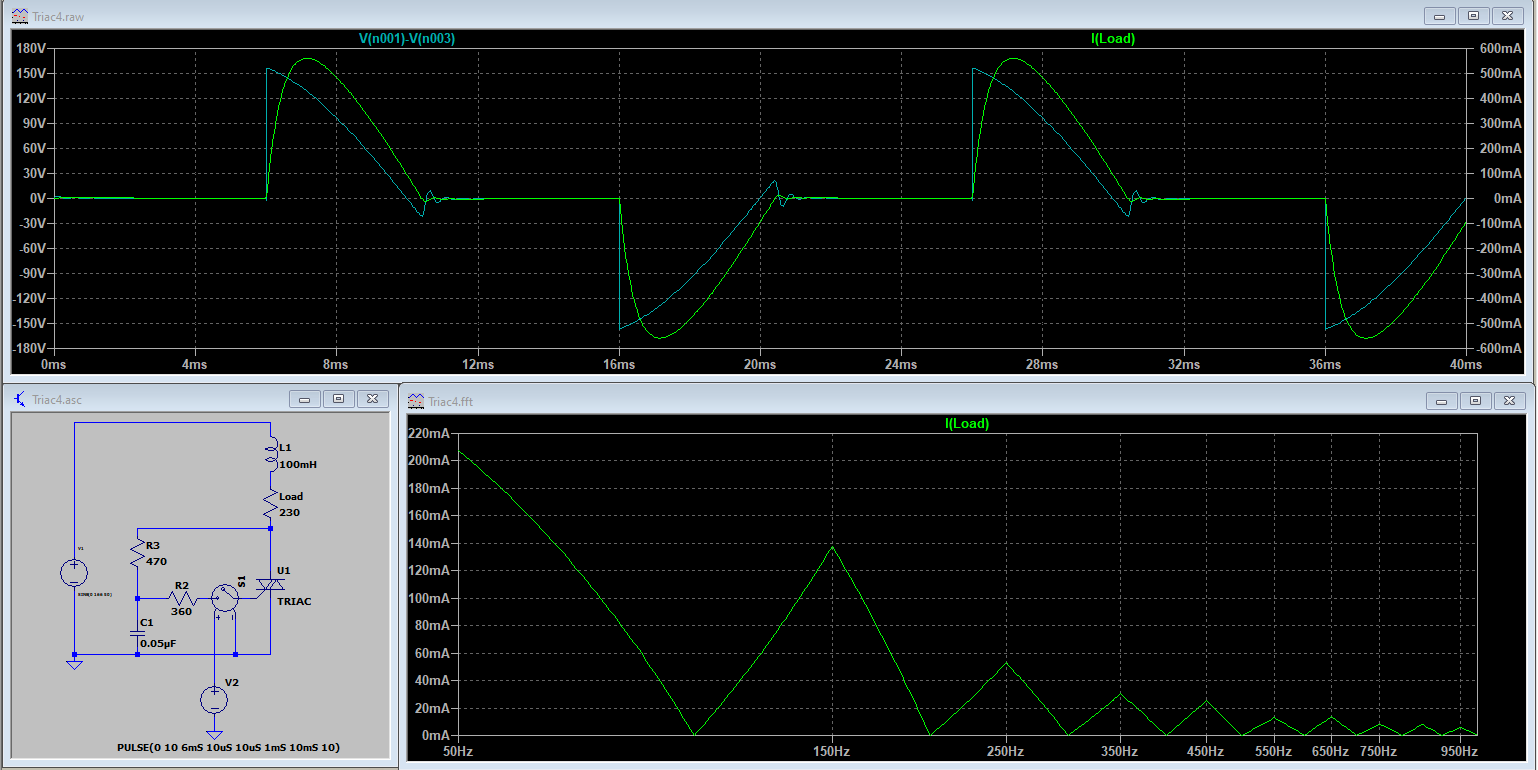The width and height of the screenshot is (1538, 770).
Task: Select the L1 inductor symbol in schematic
Action: (270, 456)
